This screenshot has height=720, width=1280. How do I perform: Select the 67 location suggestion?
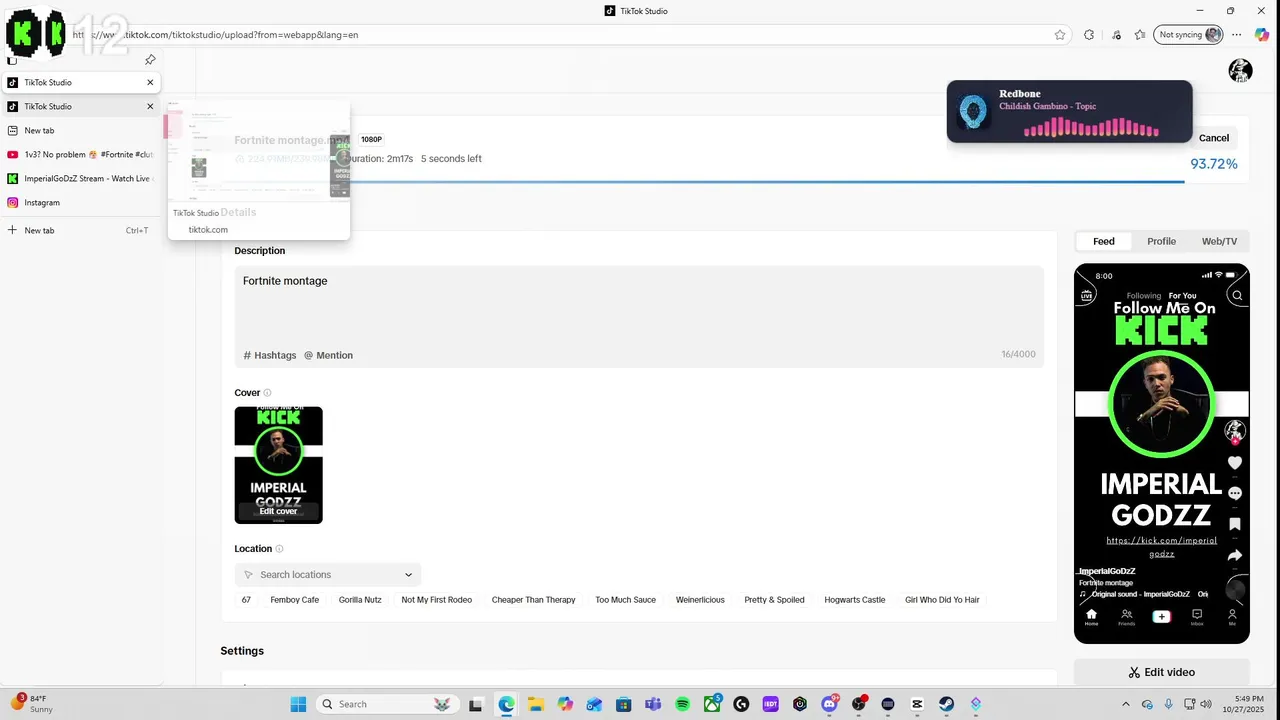pyautogui.click(x=246, y=600)
